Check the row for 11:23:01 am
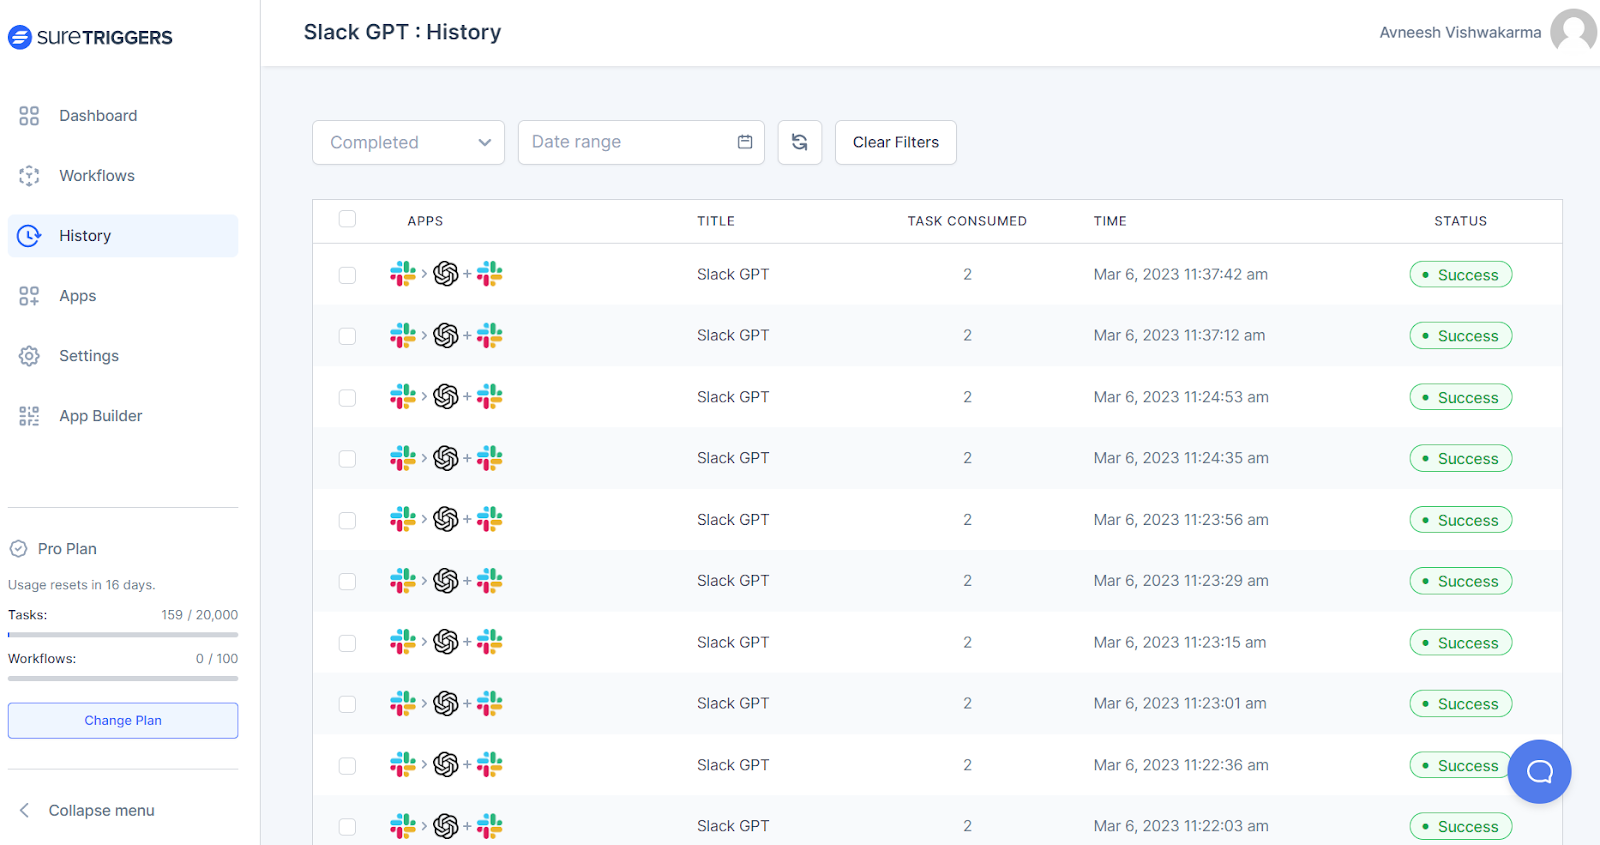 [347, 704]
